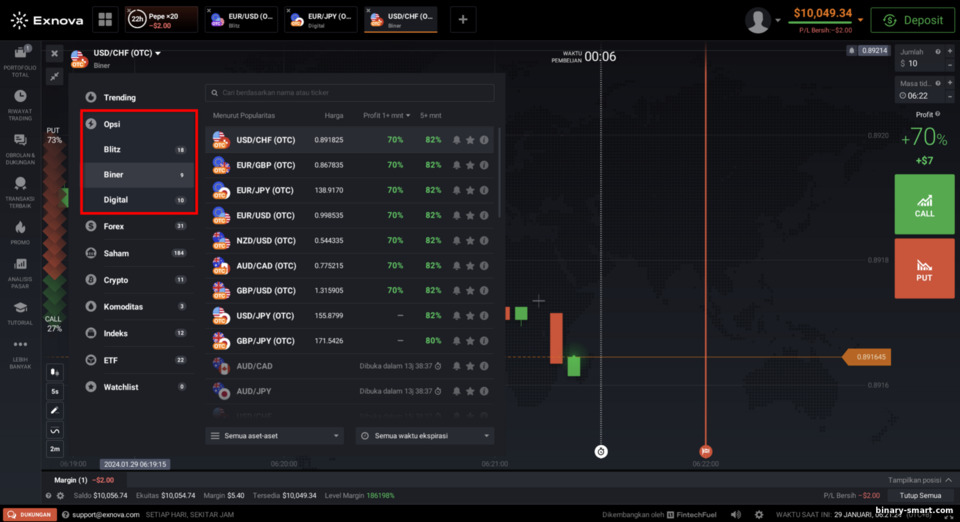Click Tutup Semua button
Image resolution: width=960 pixels, height=522 pixels.
point(920,496)
